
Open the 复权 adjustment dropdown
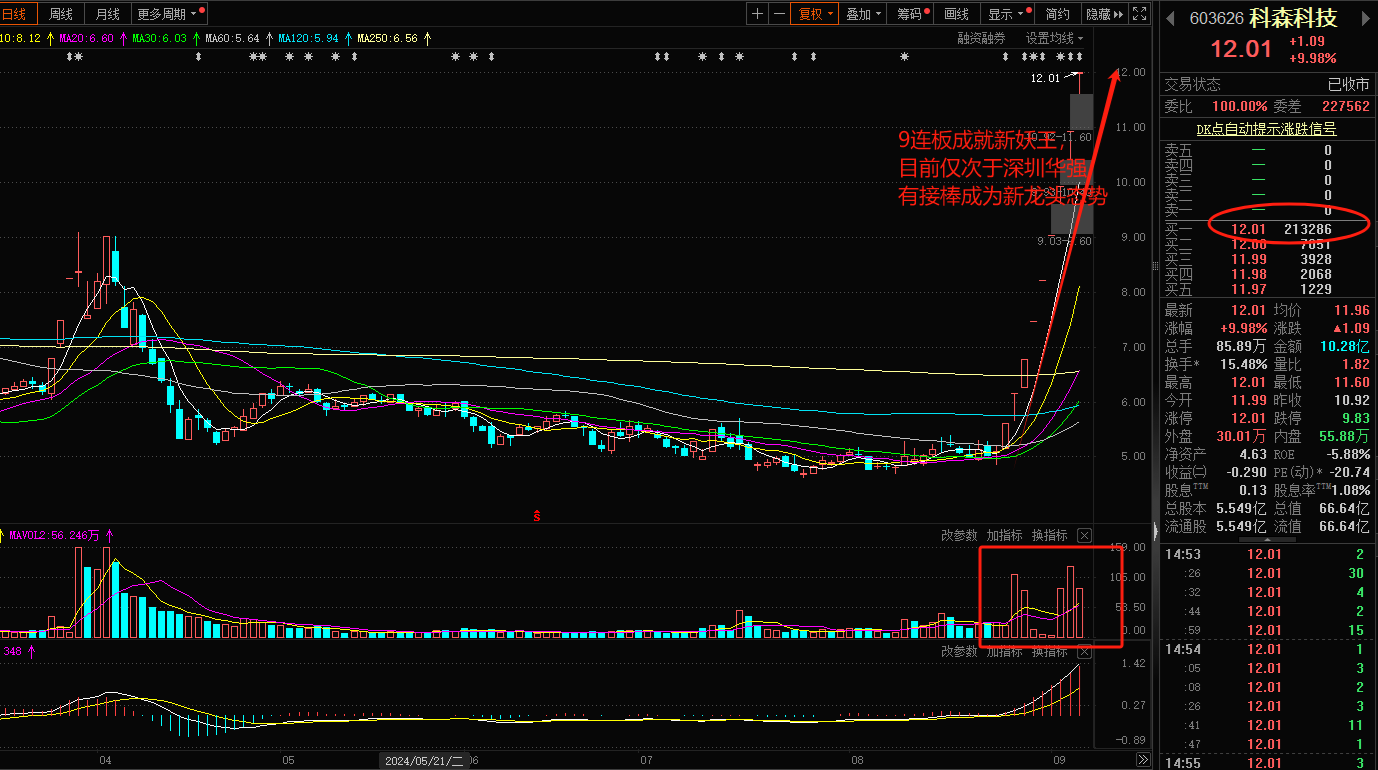point(815,13)
